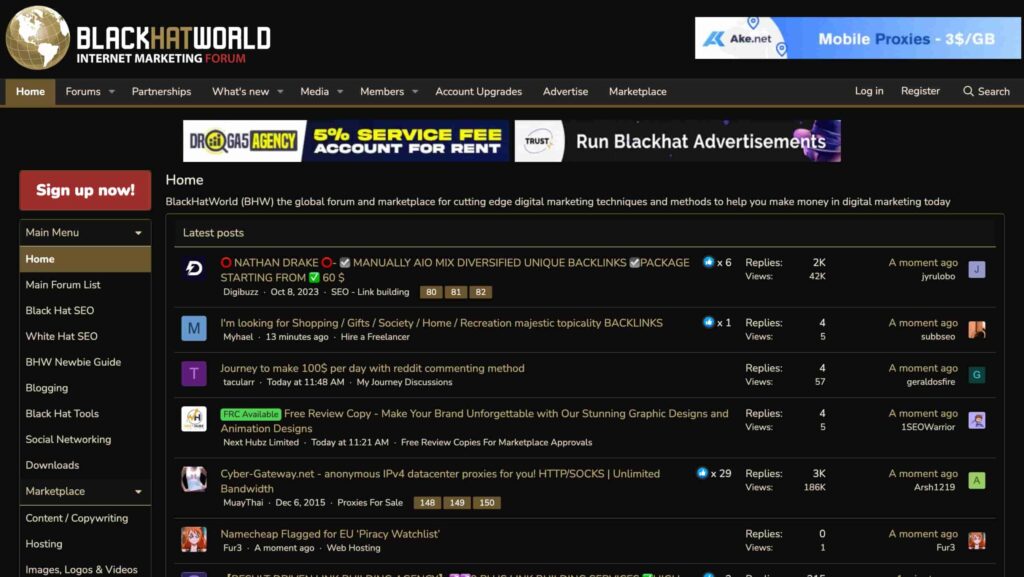
Task: Go to page 80 of Nathan Drake thread
Action: click(431, 292)
